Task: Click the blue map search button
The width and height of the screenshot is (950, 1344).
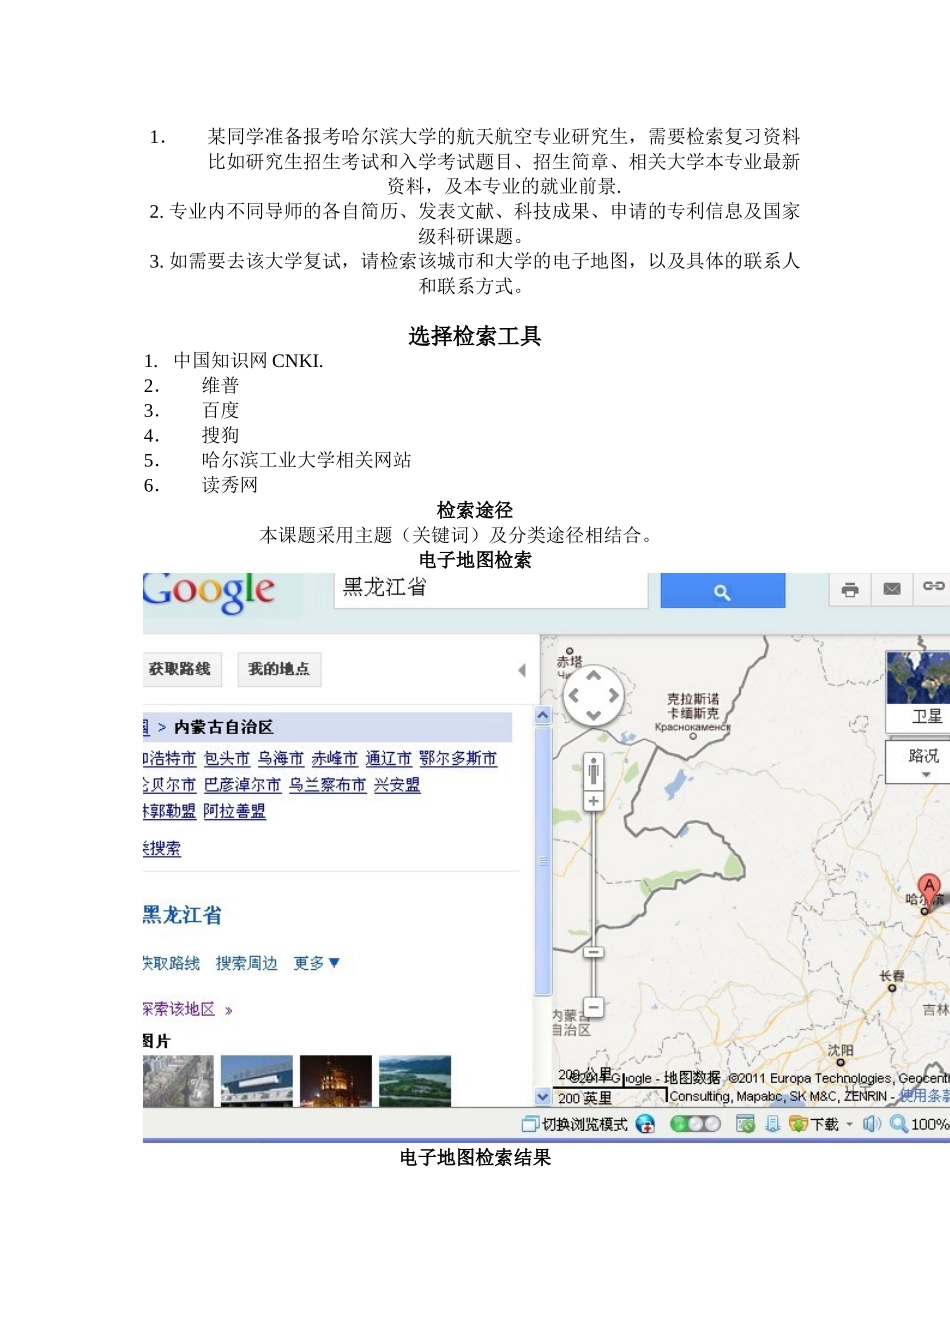Action: [x=722, y=591]
